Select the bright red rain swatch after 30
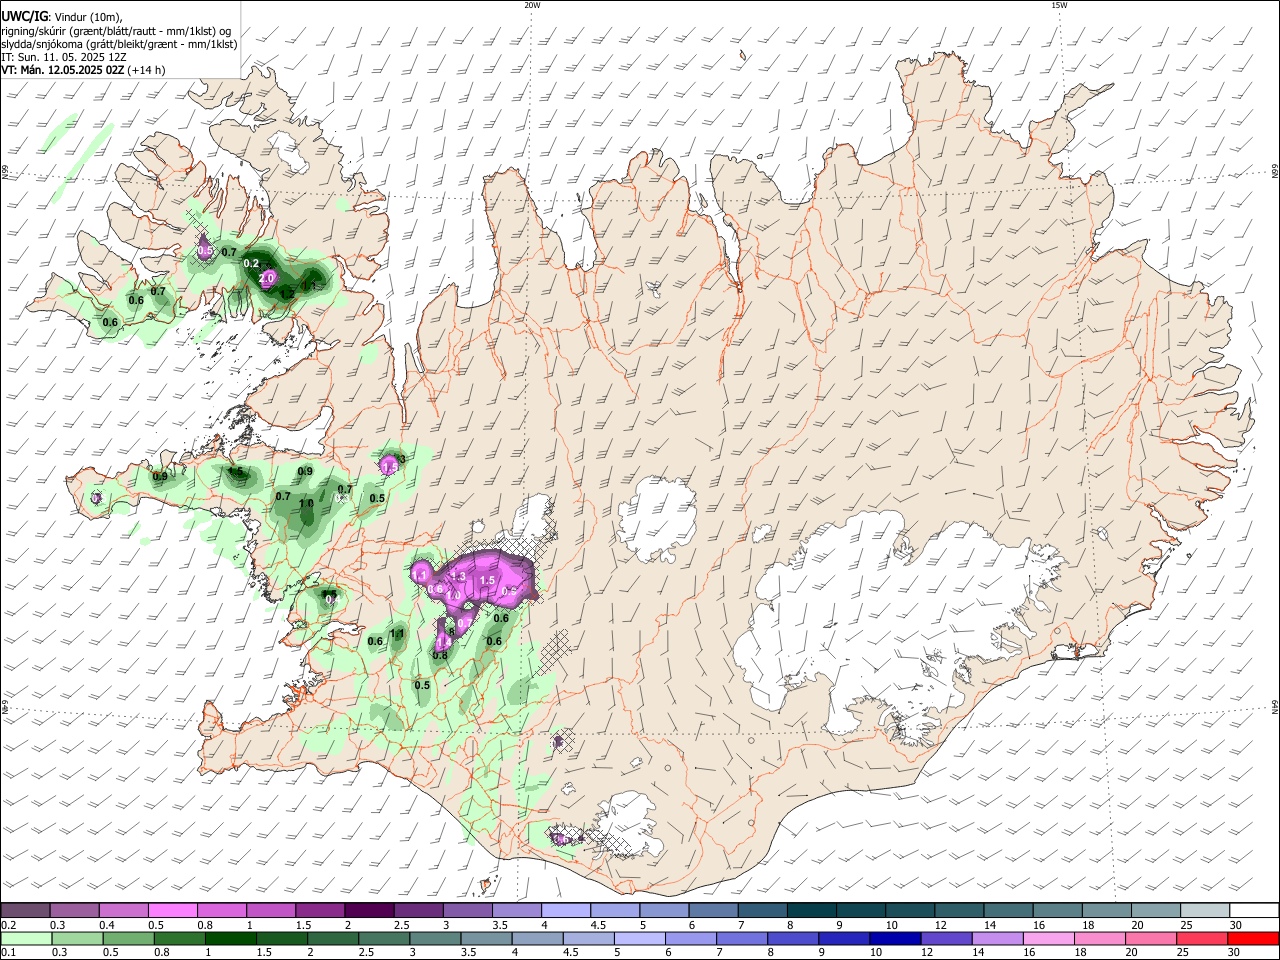The width and height of the screenshot is (1280, 960). click(x=1253, y=938)
